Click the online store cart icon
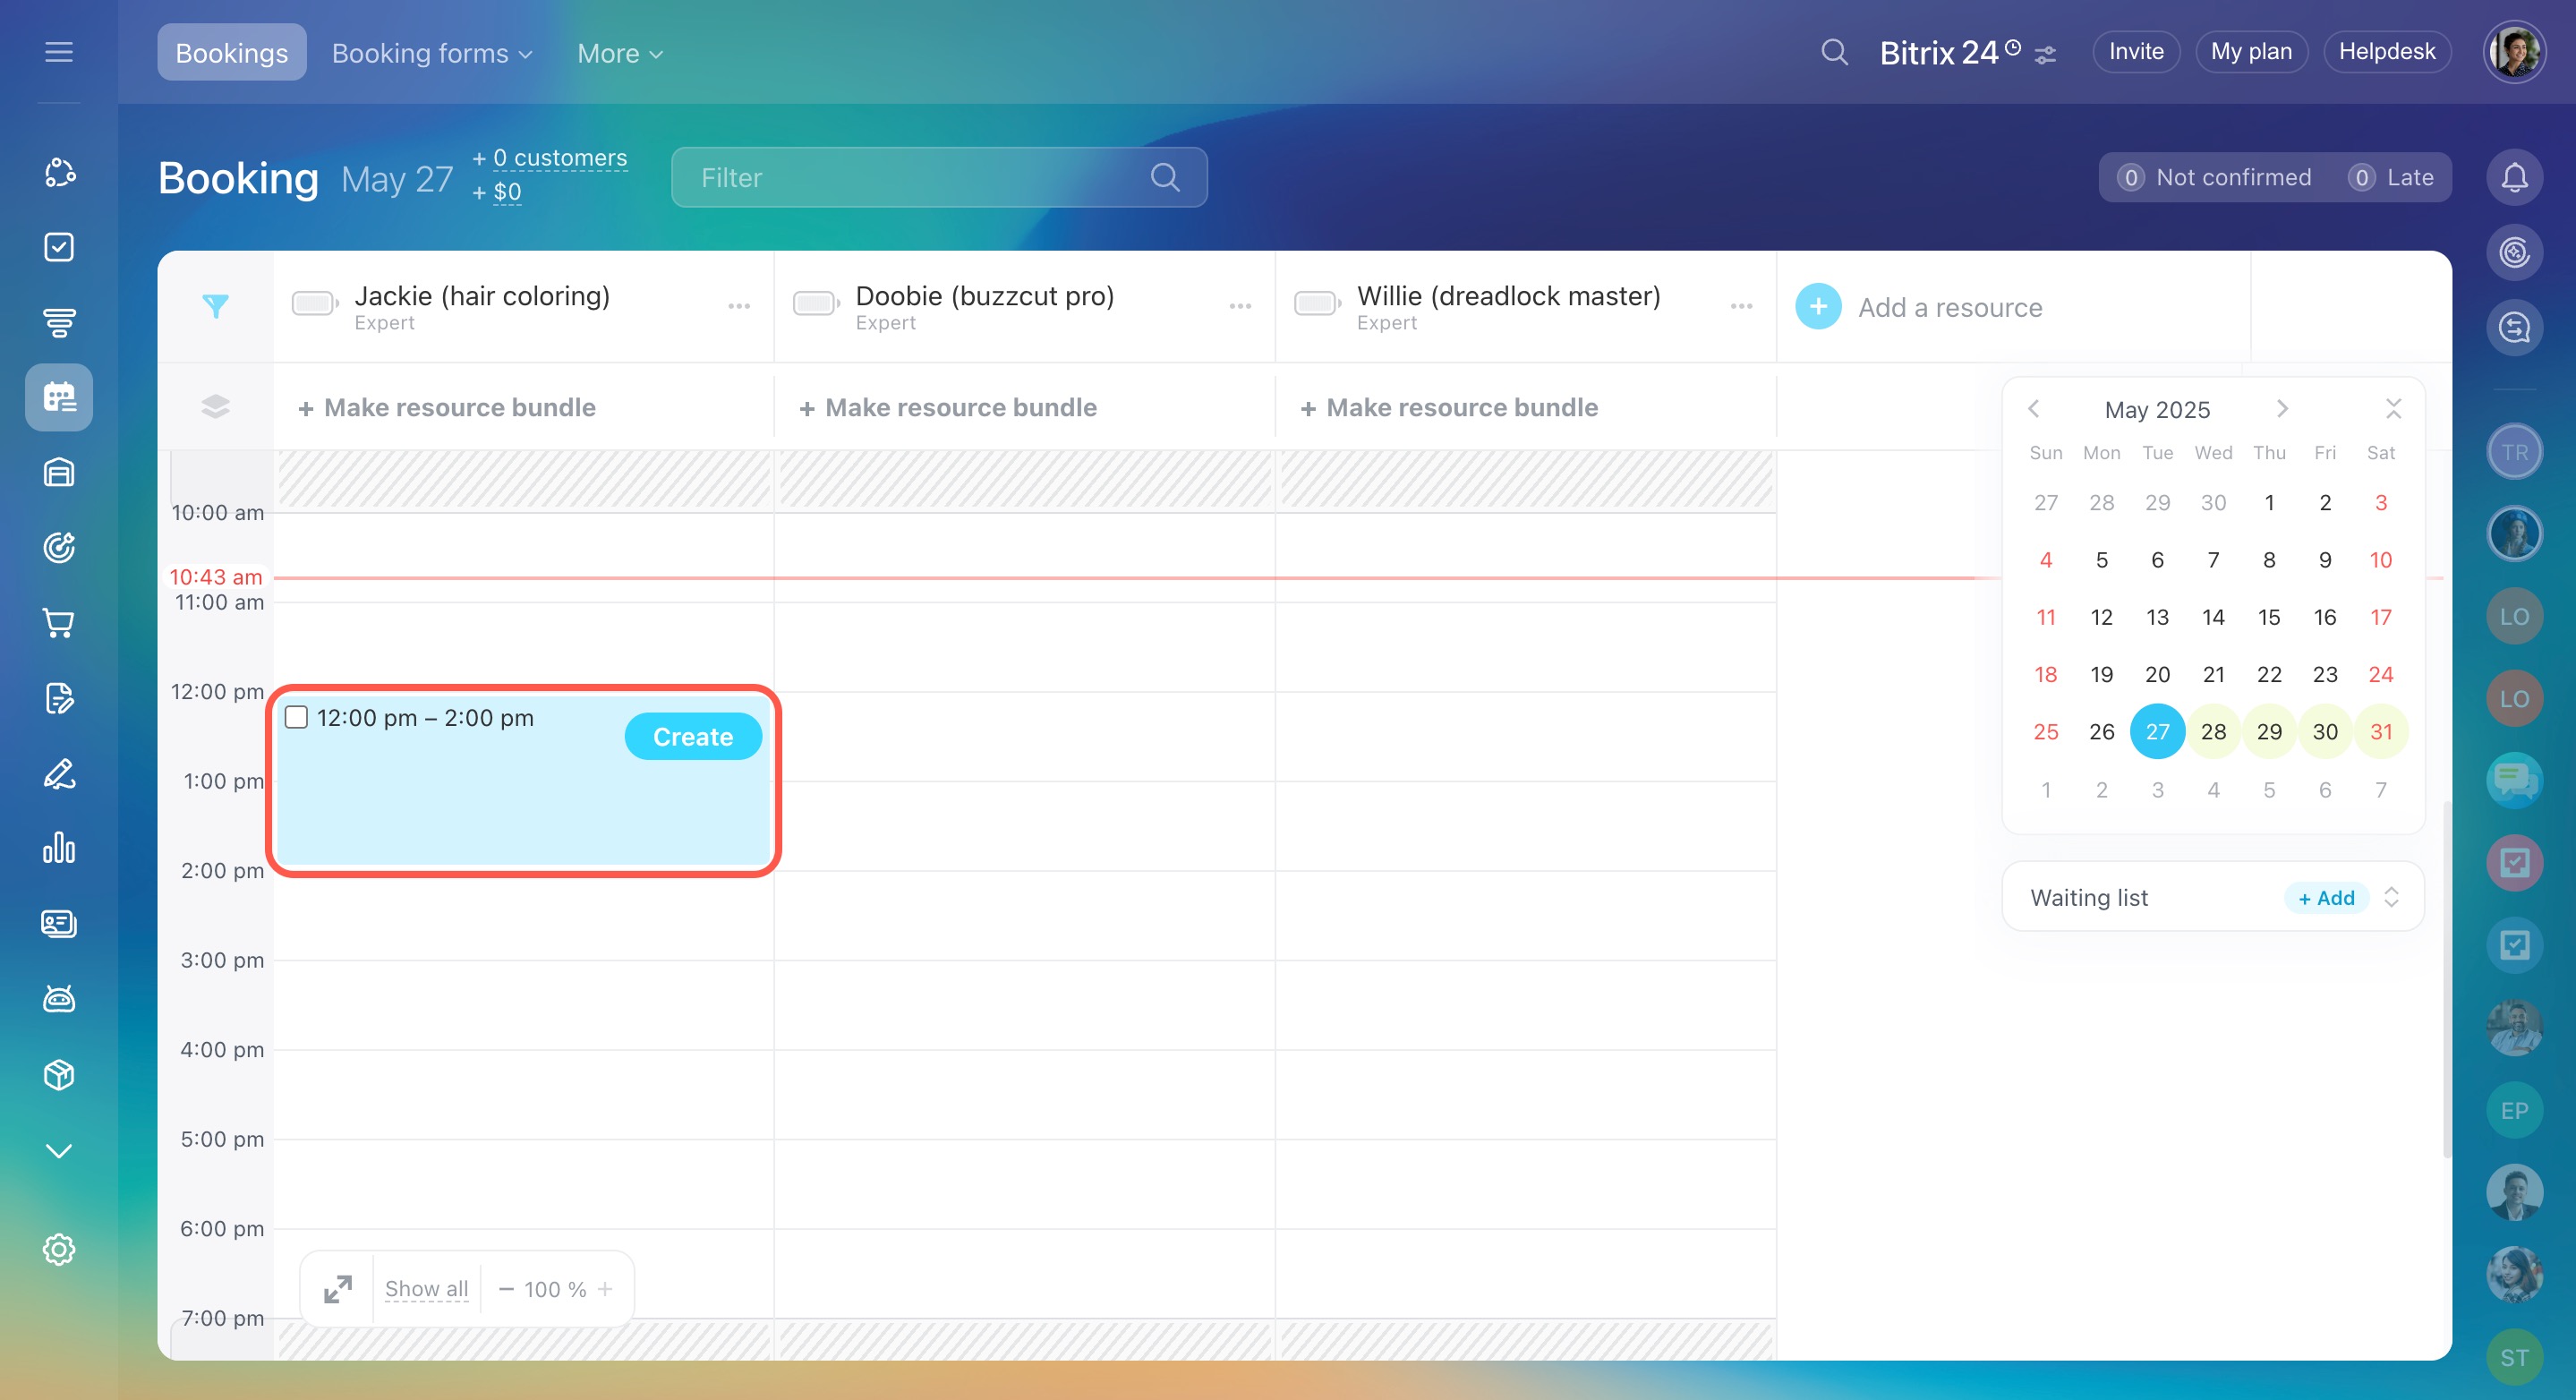Viewport: 2576px width, 1400px height. tap(59, 623)
